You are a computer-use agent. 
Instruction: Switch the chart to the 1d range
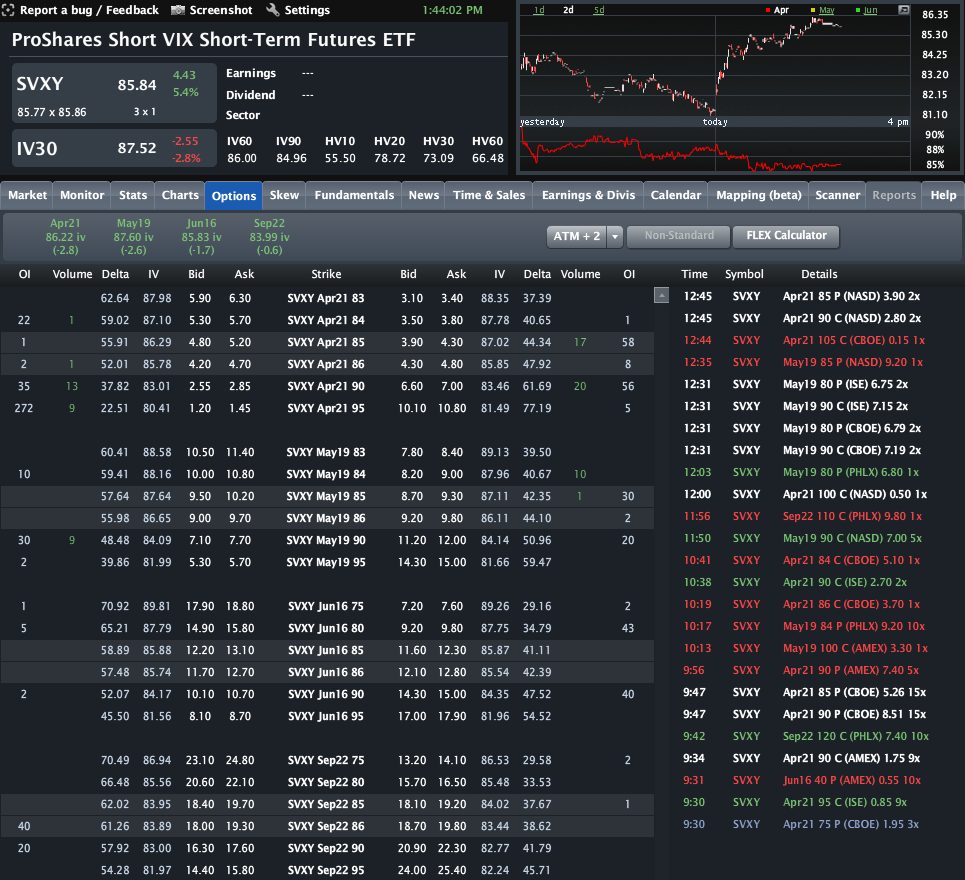tap(539, 10)
